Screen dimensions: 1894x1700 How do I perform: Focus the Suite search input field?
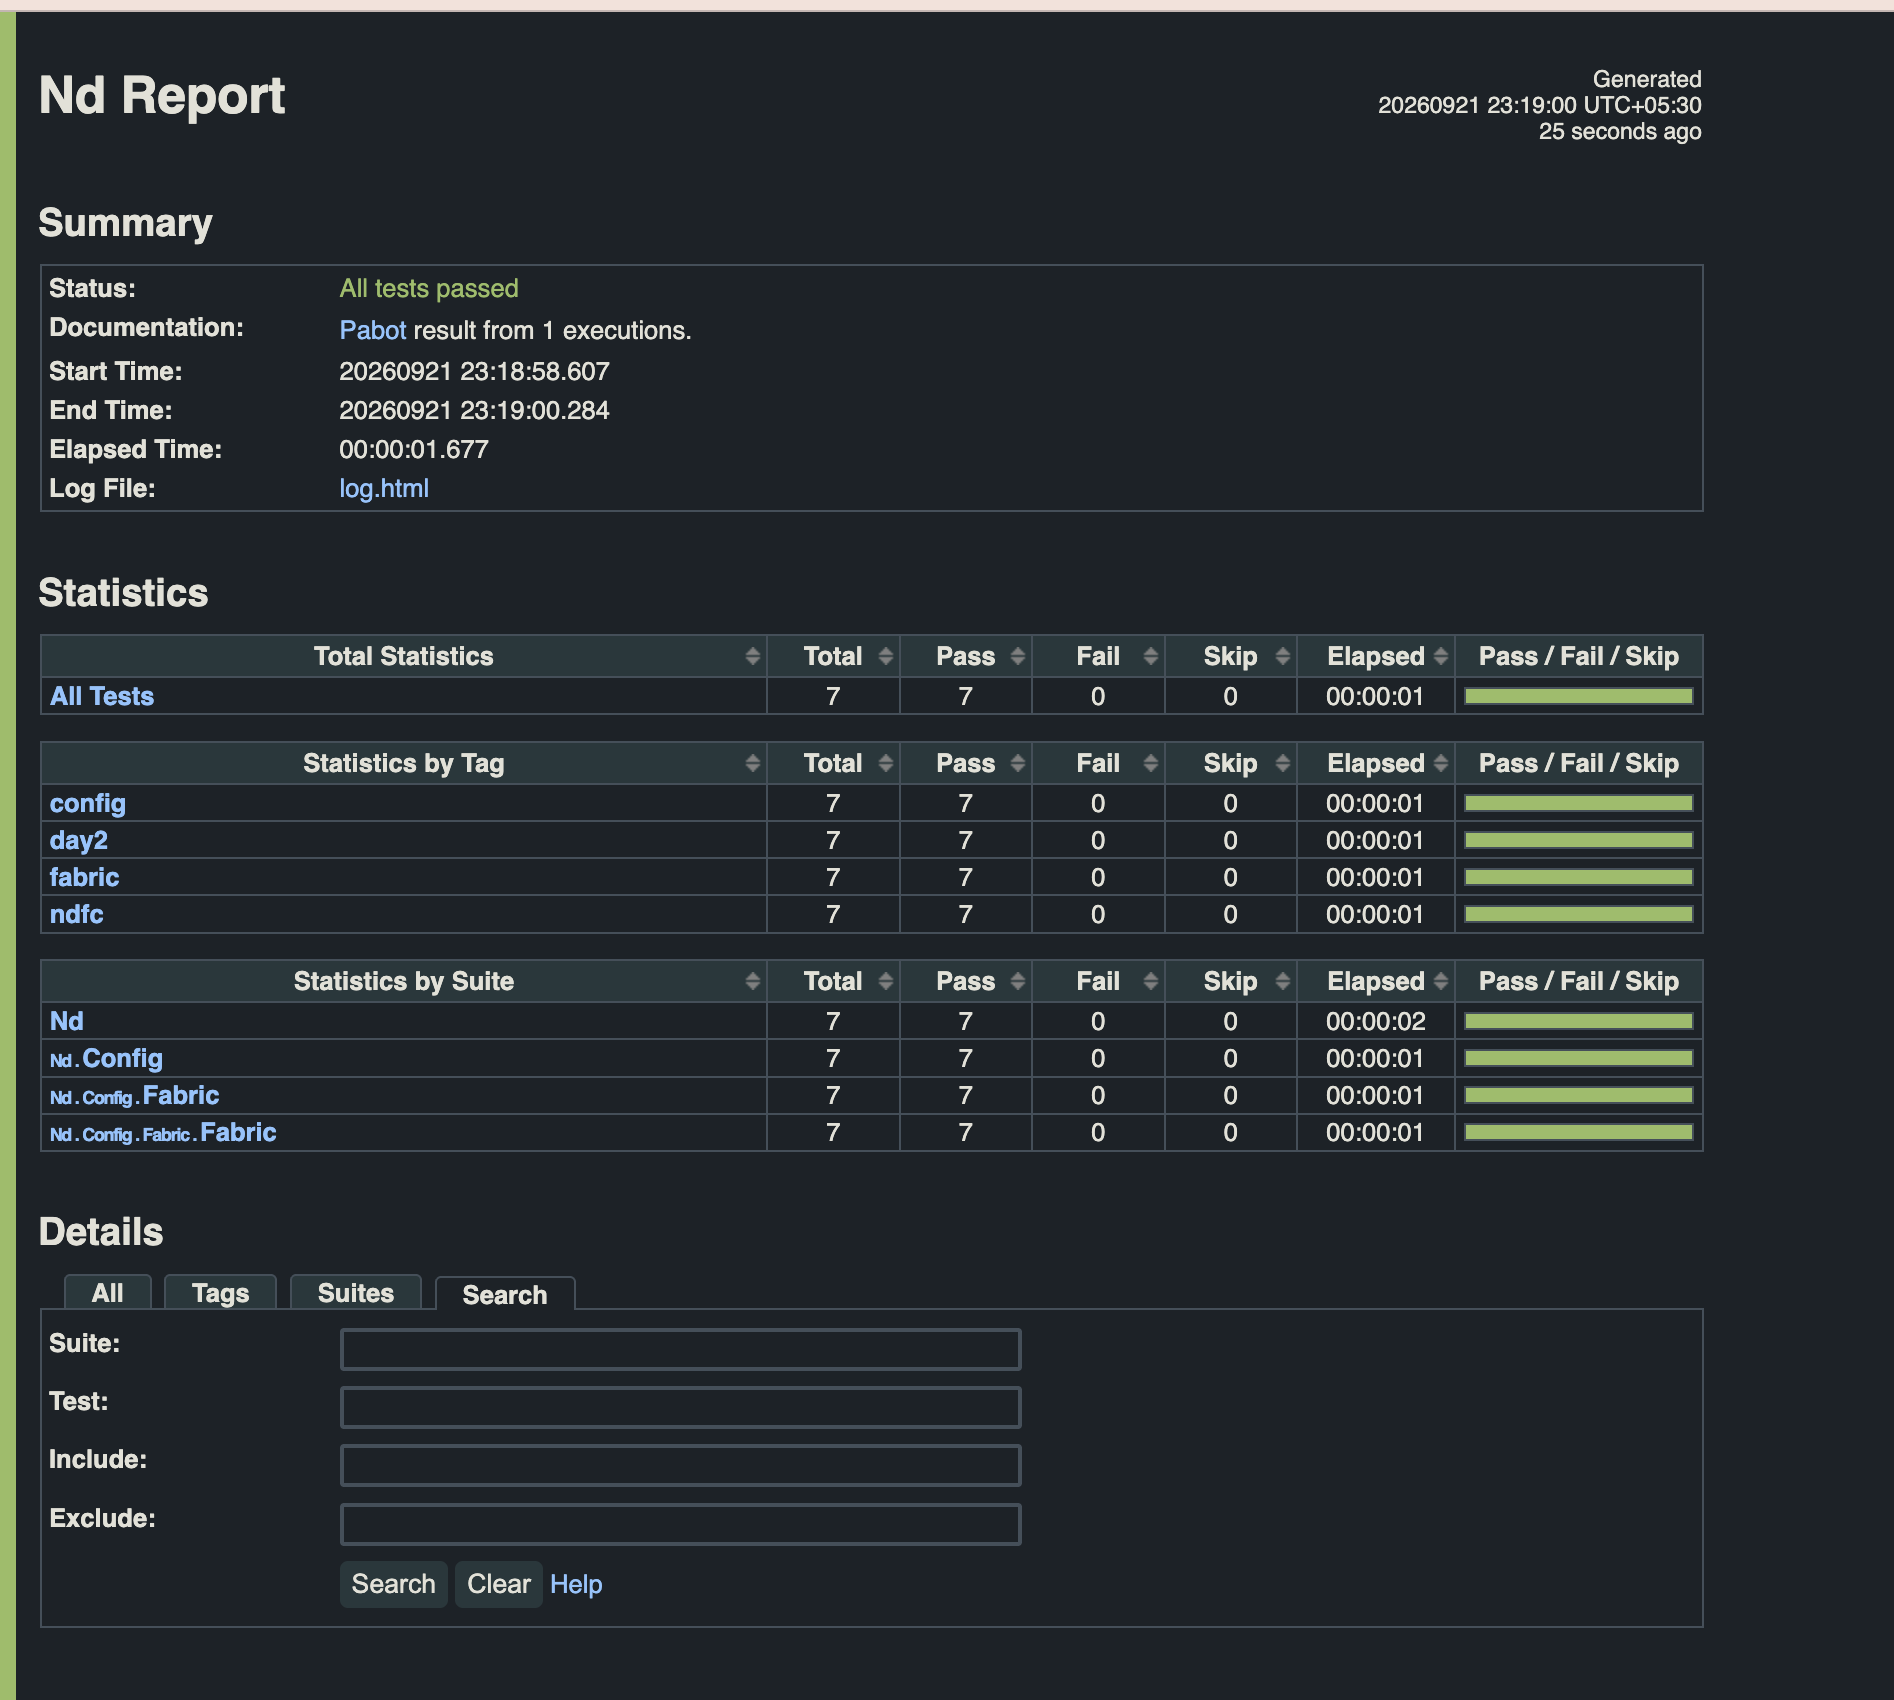(681, 1349)
